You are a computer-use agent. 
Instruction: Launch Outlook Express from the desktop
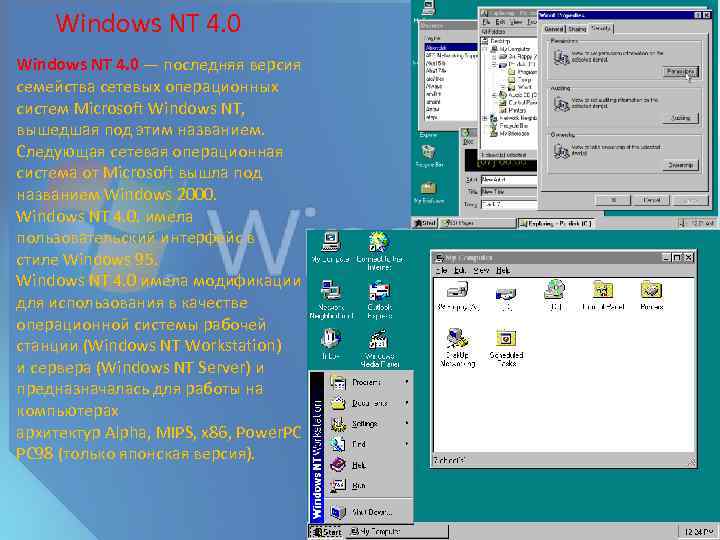(379, 300)
